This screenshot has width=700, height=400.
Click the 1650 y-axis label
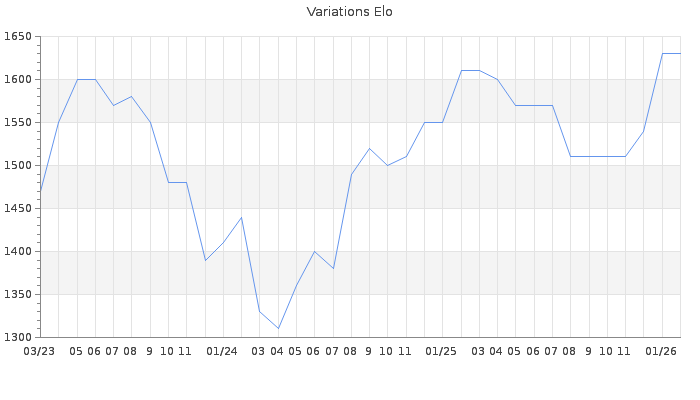17,37
